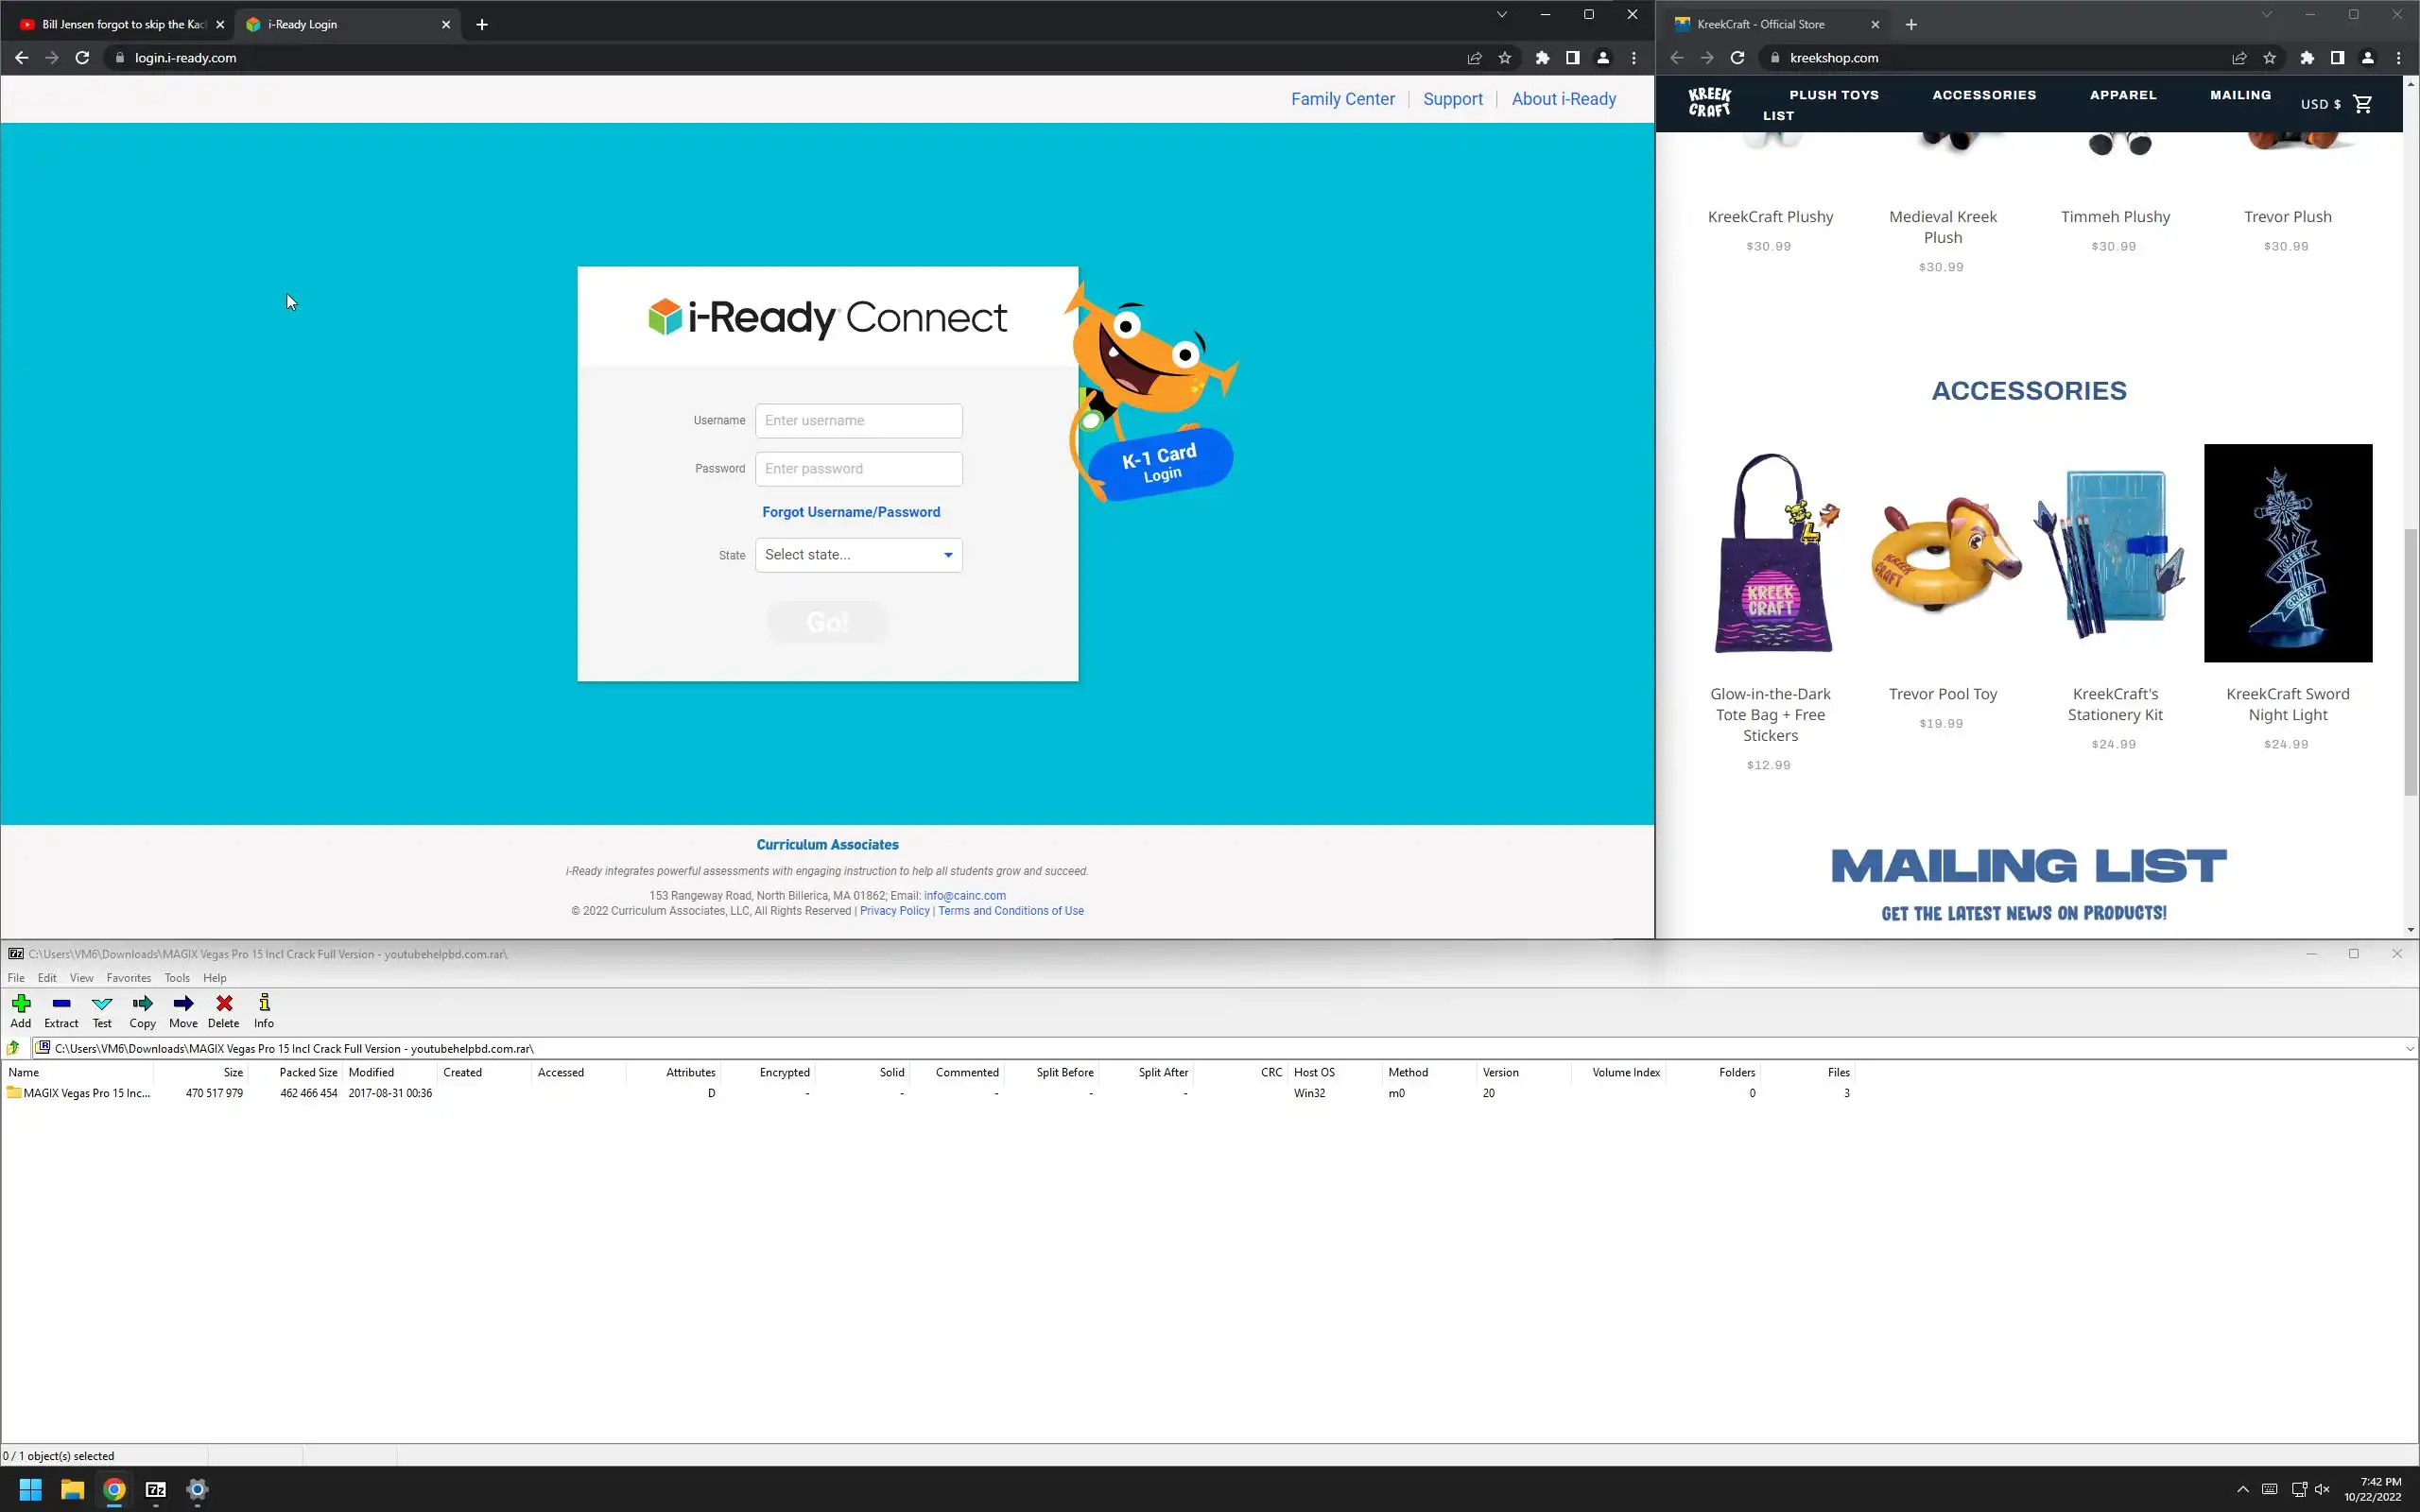Open the USD currency selector

coord(2320,104)
